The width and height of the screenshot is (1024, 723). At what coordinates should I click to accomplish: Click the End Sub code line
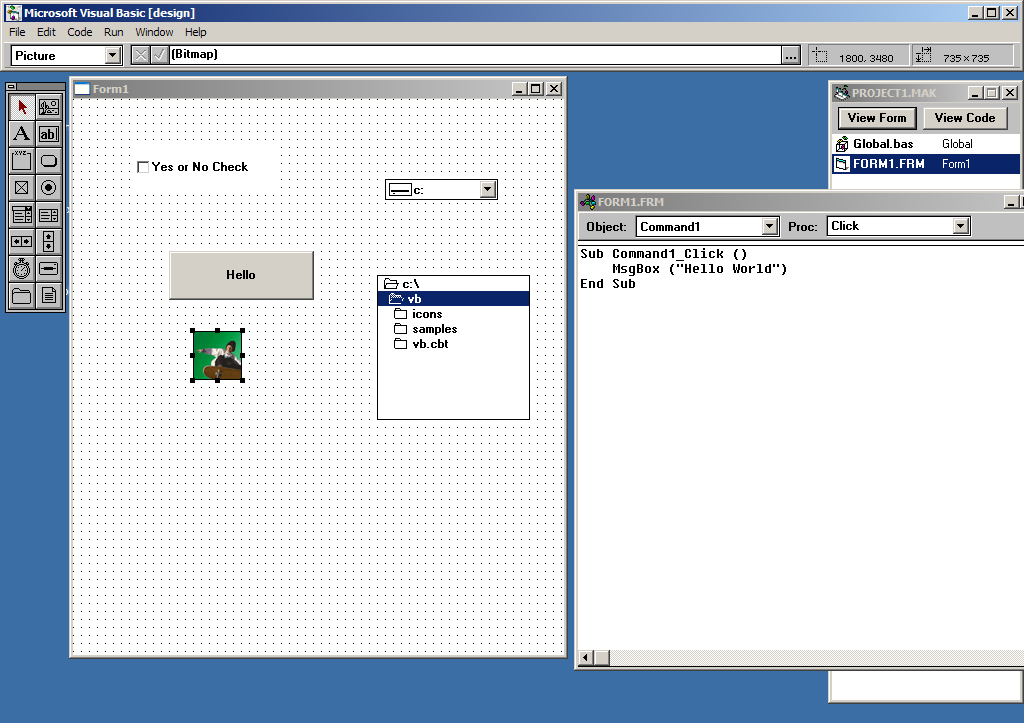click(607, 284)
